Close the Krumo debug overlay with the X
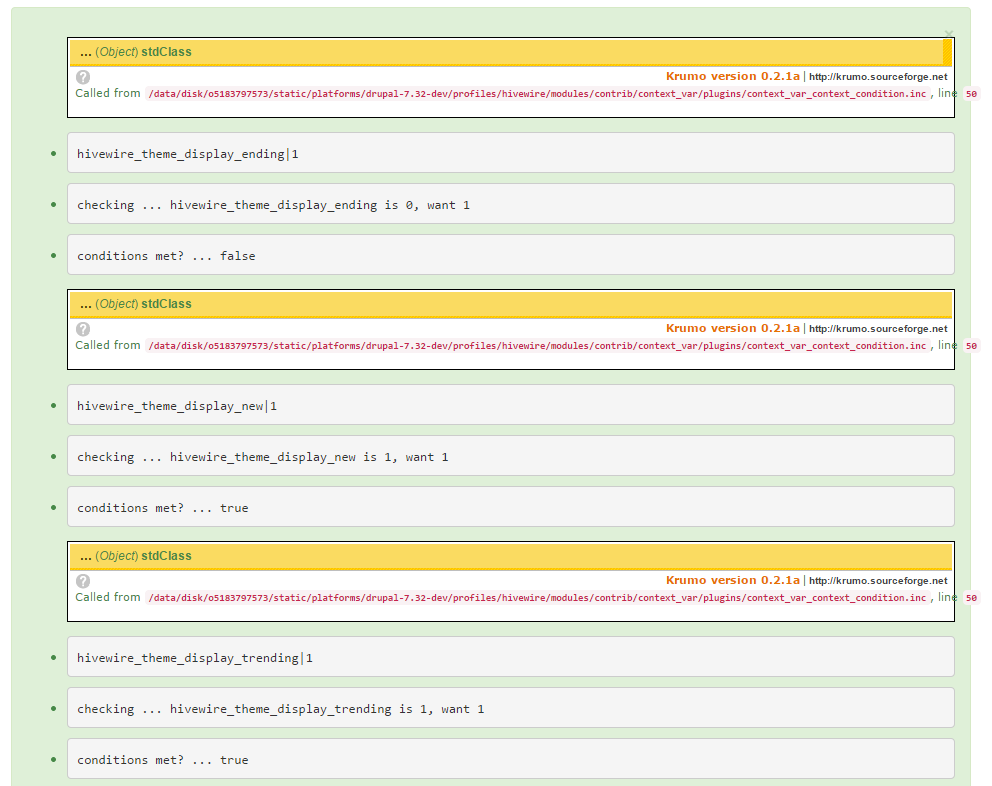992x786 pixels. (948, 34)
